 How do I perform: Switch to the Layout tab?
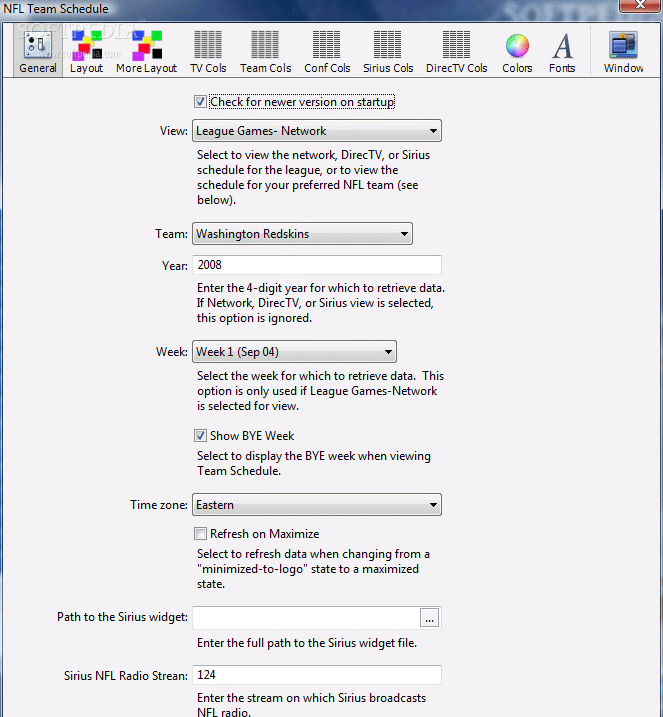click(x=86, y=52)
